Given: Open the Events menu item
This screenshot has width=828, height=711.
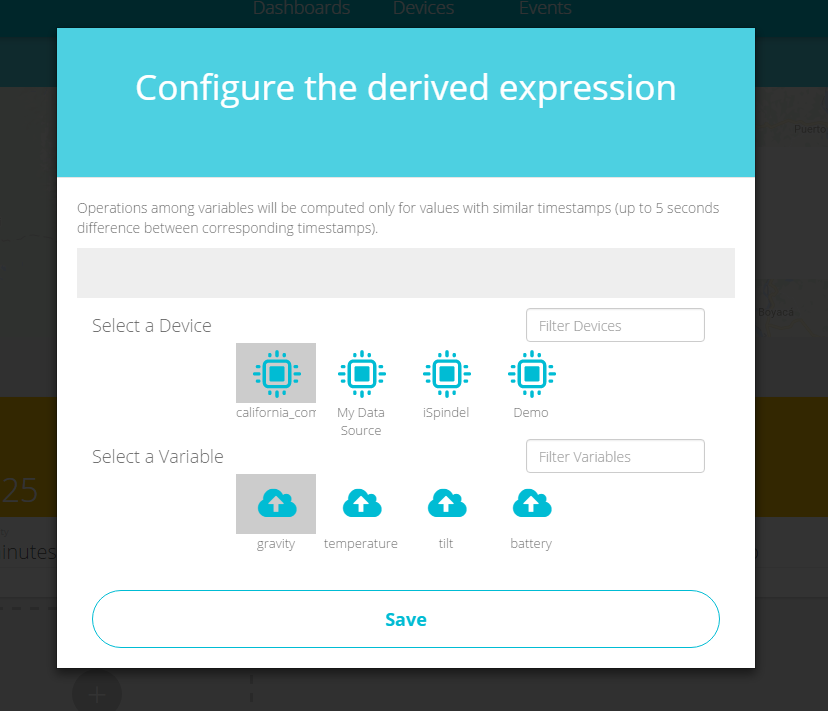Looking at the screenshot, I should (x=545, y=9).
